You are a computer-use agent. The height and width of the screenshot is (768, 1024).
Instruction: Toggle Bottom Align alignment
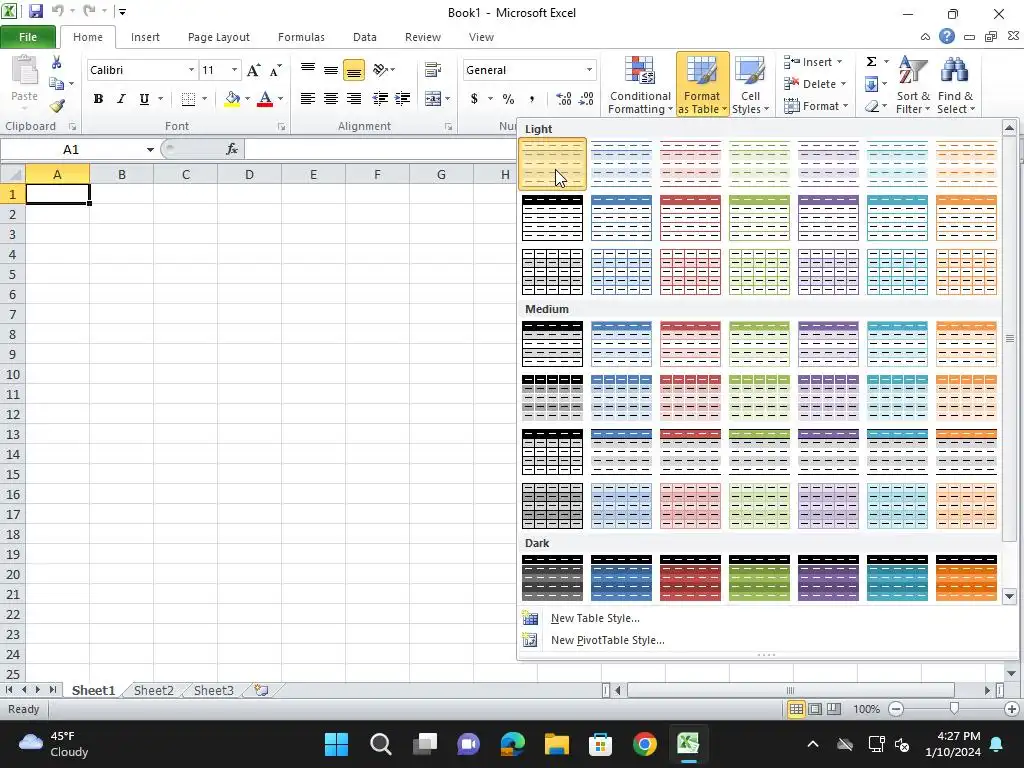[353, 70]
